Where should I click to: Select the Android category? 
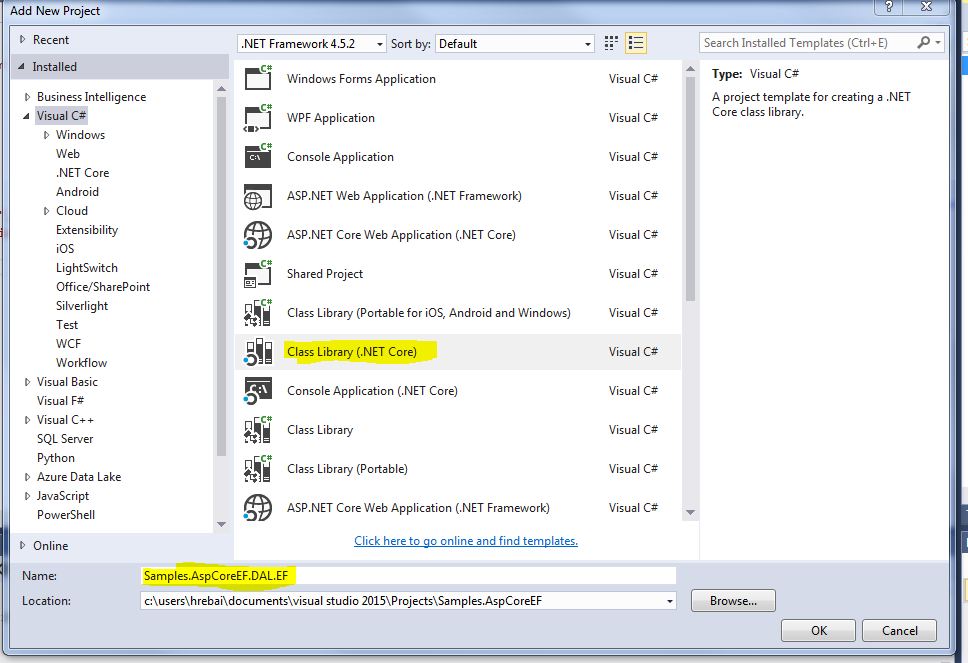77,192
